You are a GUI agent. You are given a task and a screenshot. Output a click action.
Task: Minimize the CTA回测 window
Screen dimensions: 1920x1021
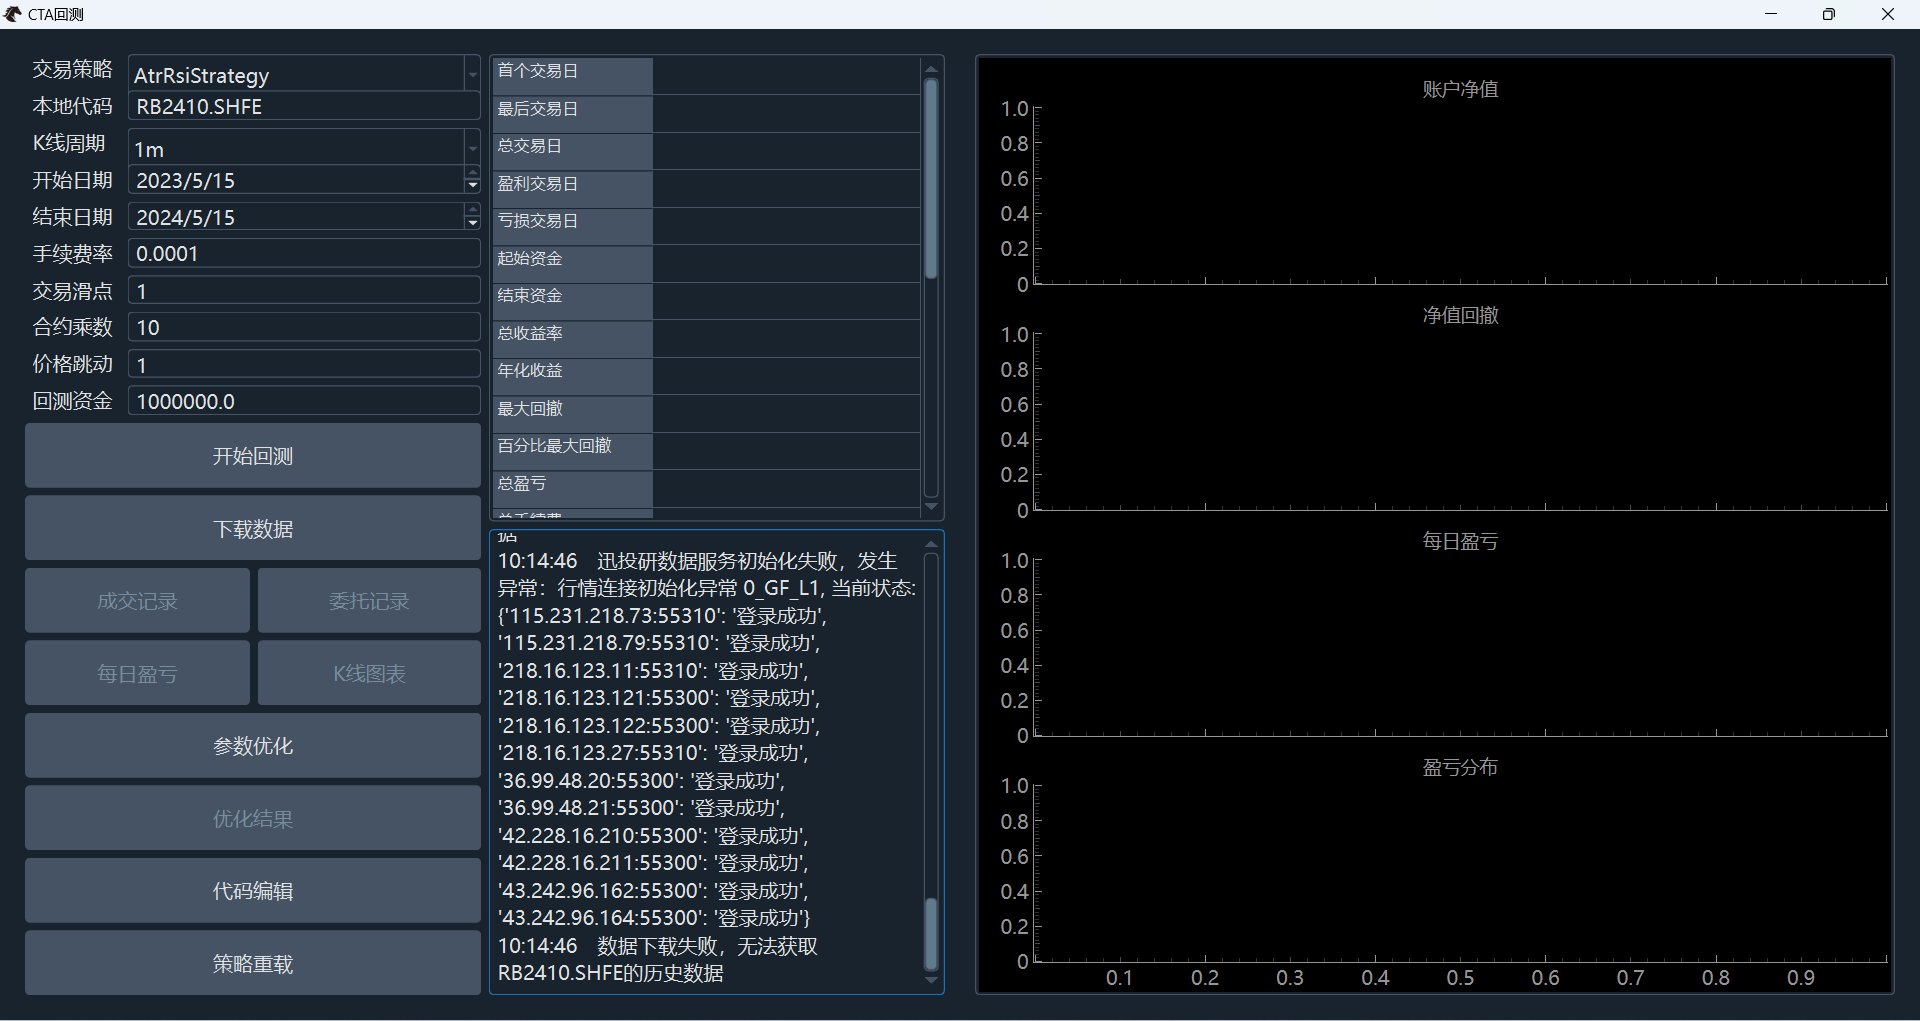pyautogui.click(x=1771, y=14)
